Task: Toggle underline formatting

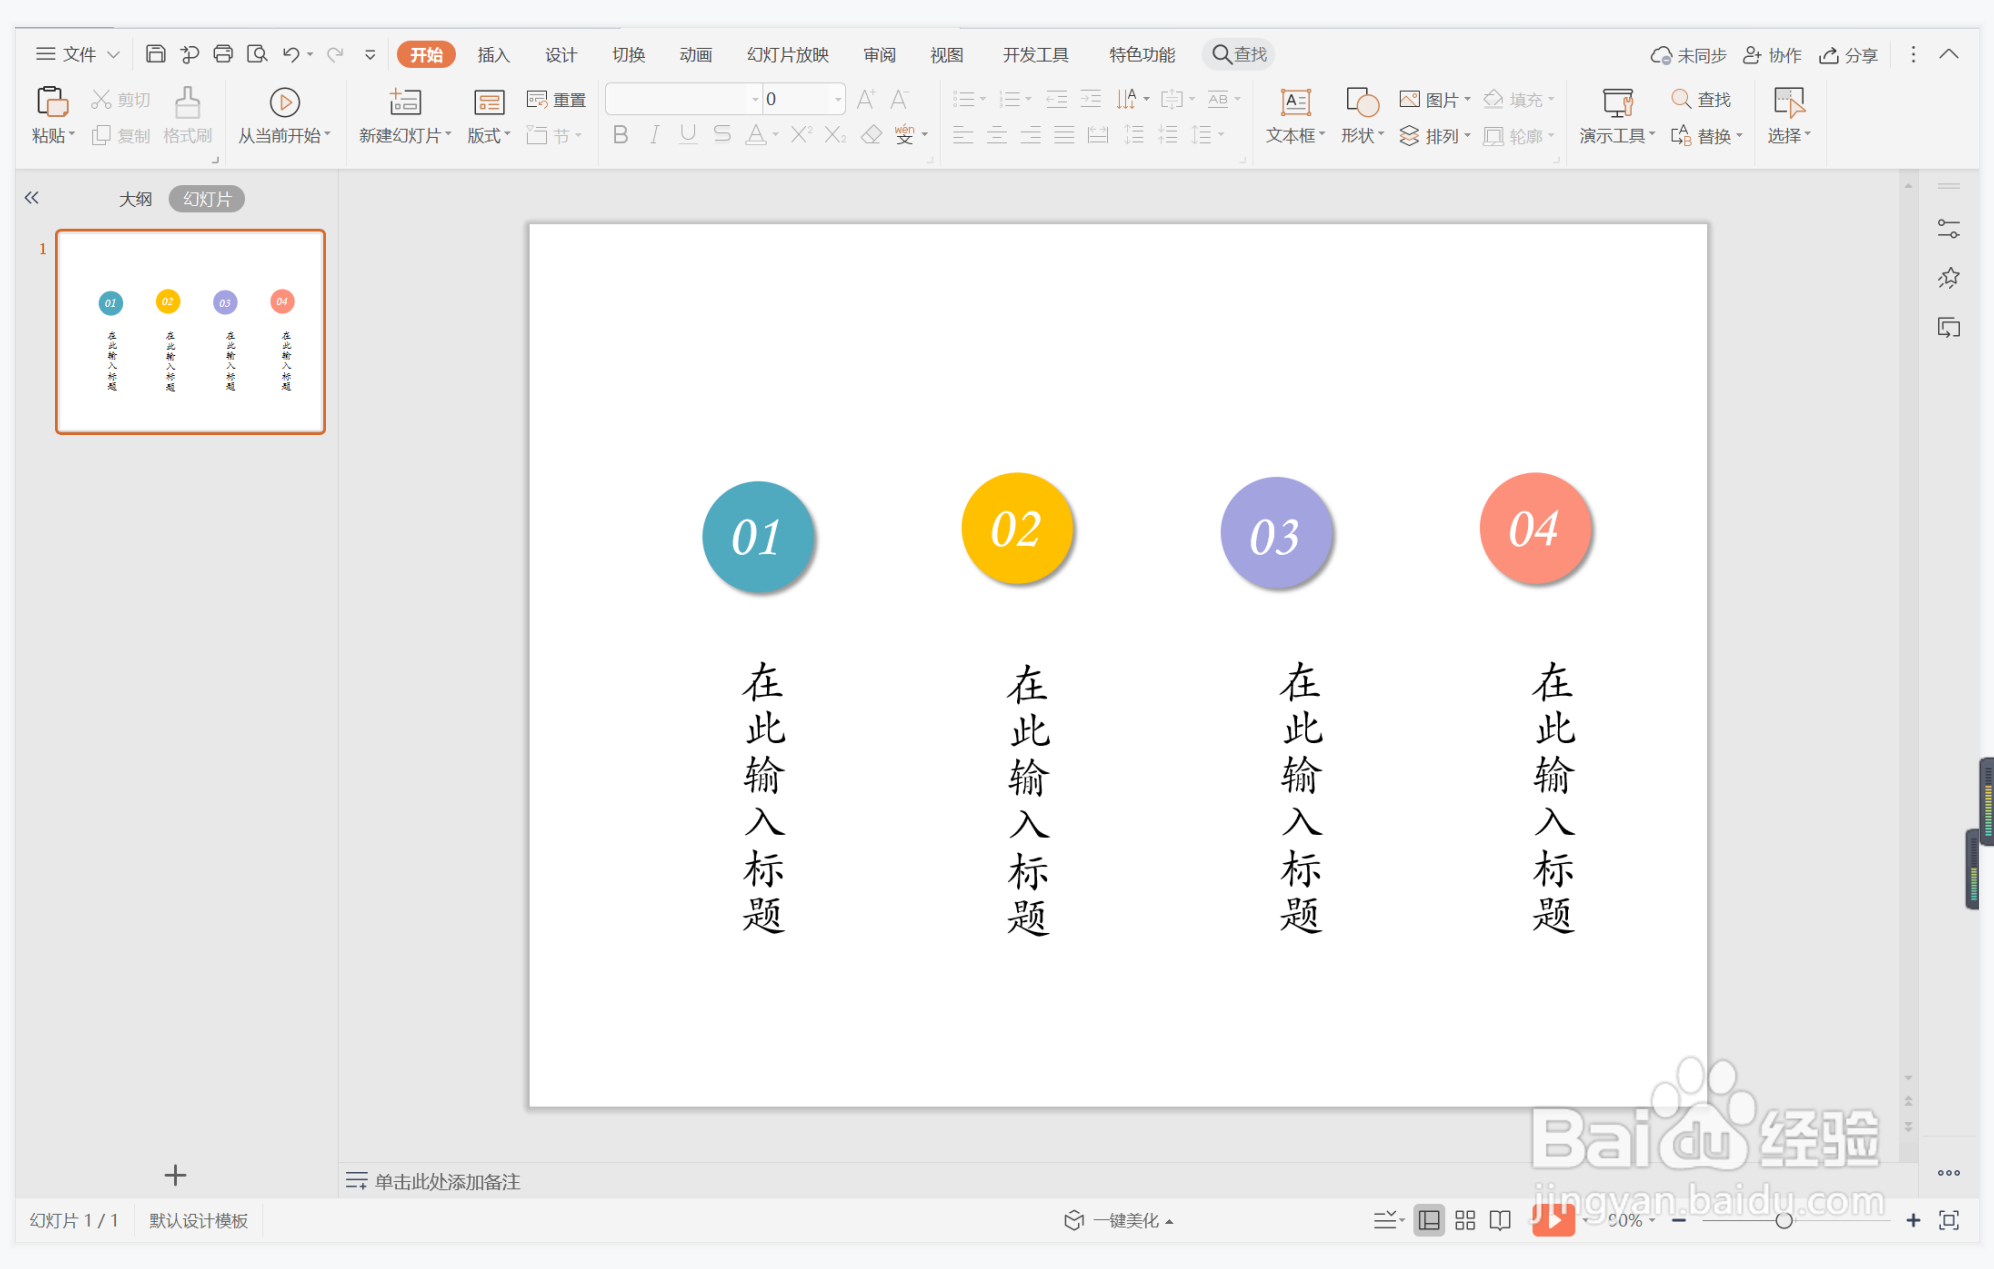Action: click(688, 135)
